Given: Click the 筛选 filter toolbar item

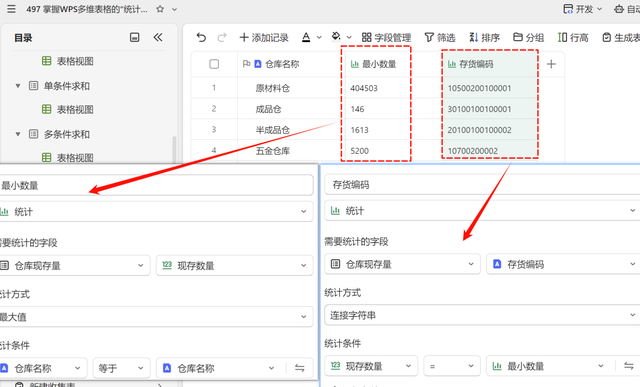Looking at the screenshot, I should tap(440, 38).
